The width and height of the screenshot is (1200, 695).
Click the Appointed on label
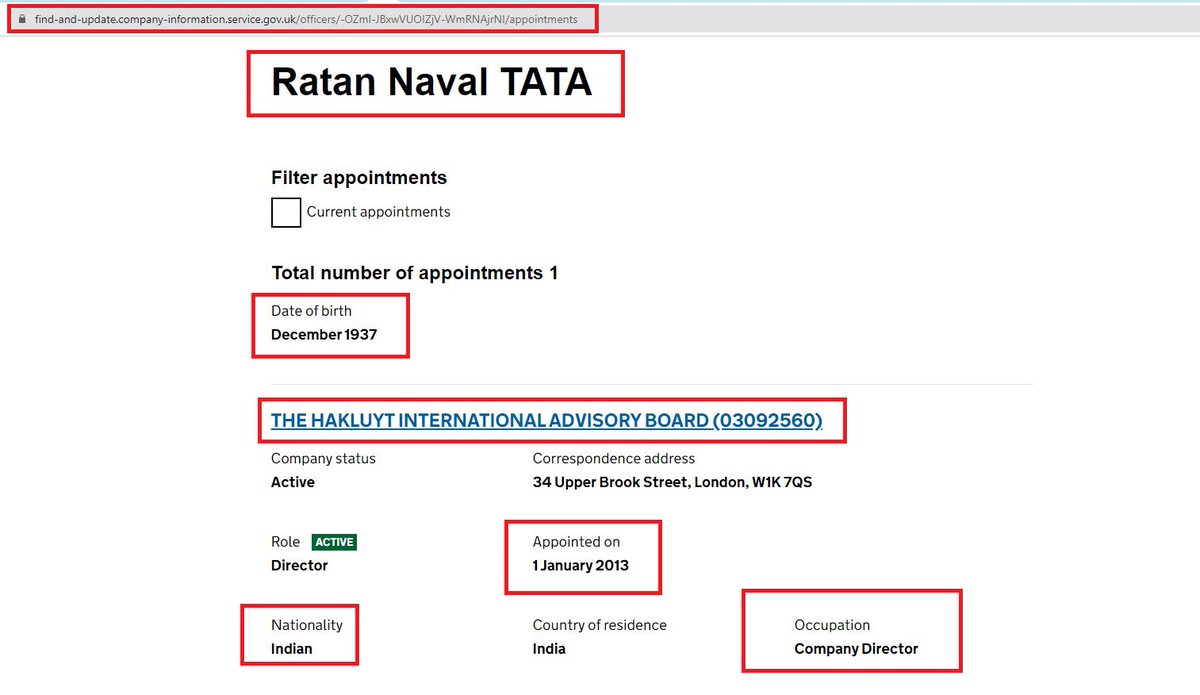[x=576, y=542]
